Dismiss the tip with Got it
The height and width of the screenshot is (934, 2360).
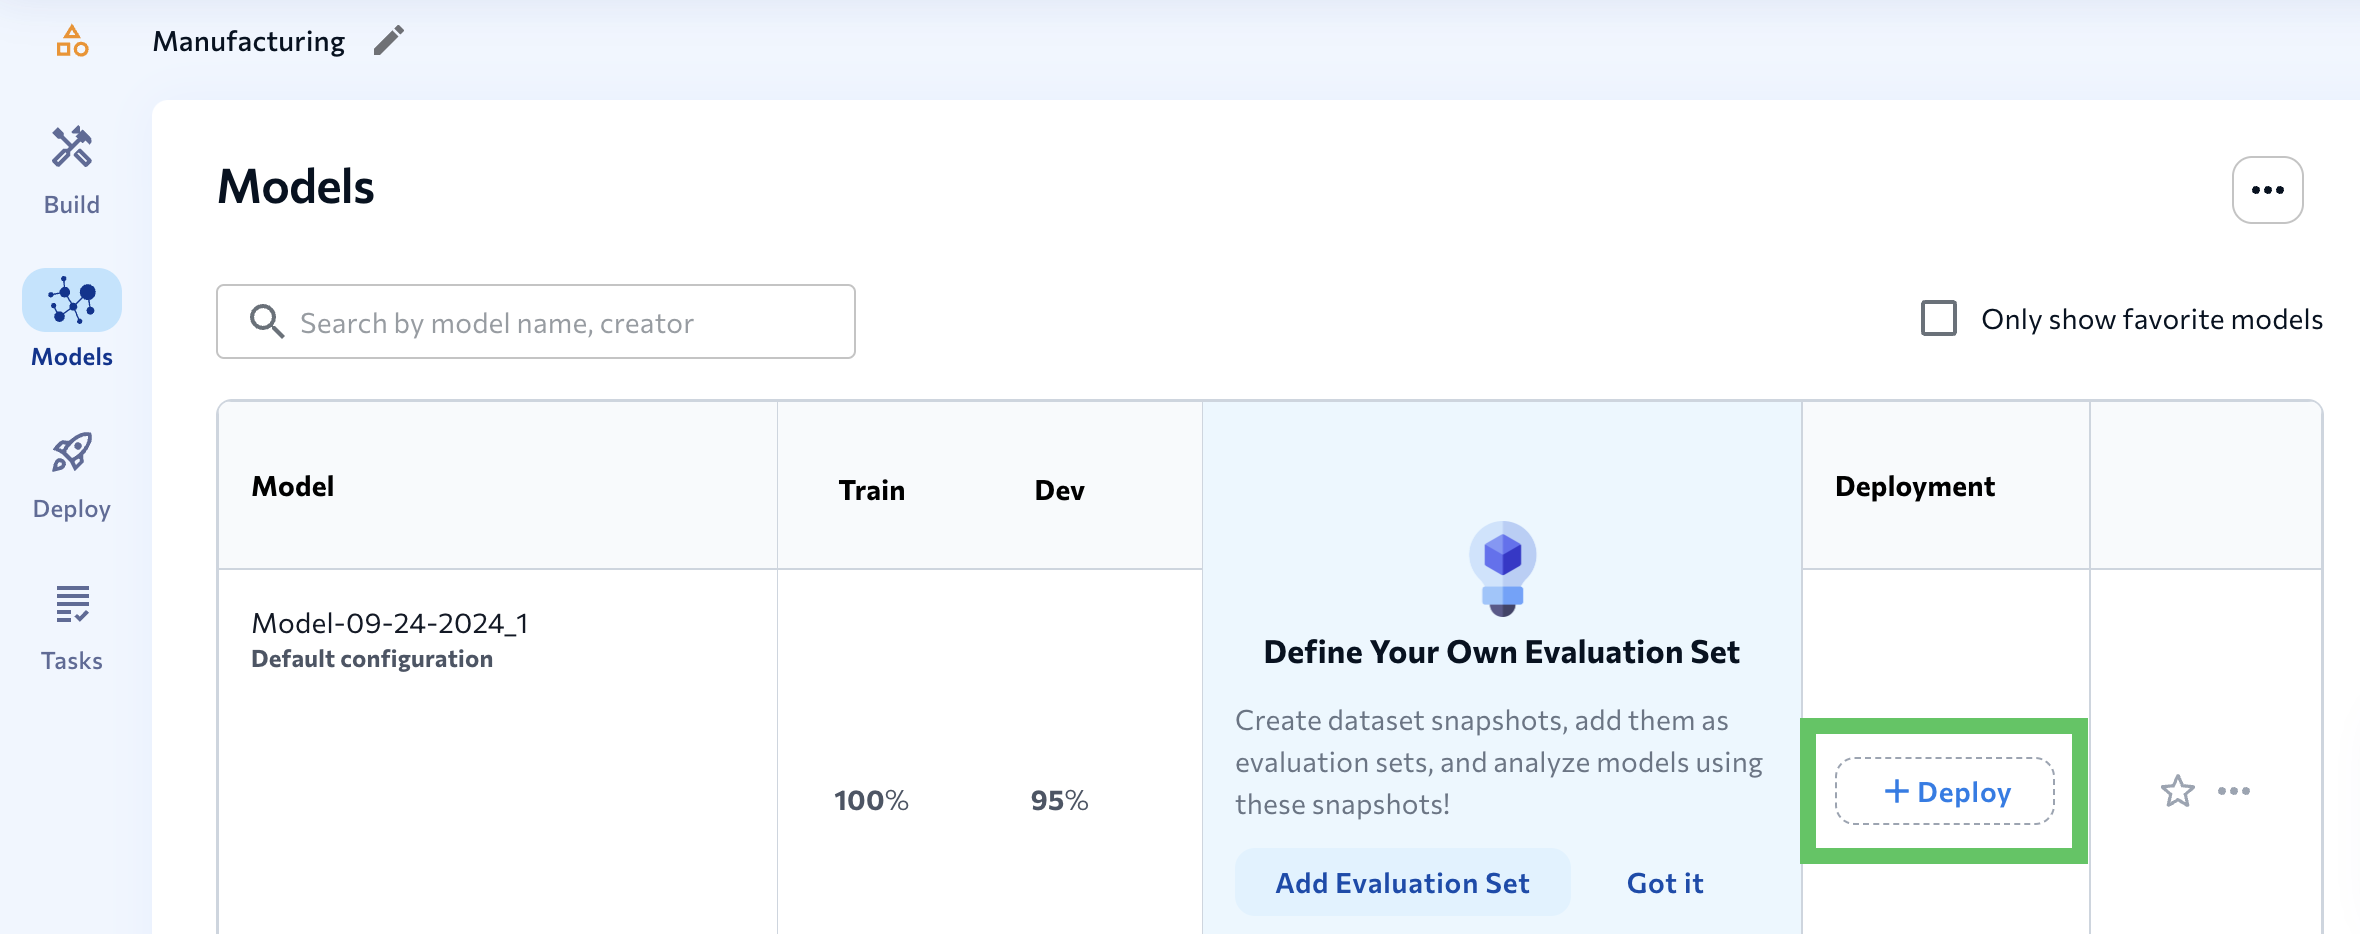tap(1664, 883)
